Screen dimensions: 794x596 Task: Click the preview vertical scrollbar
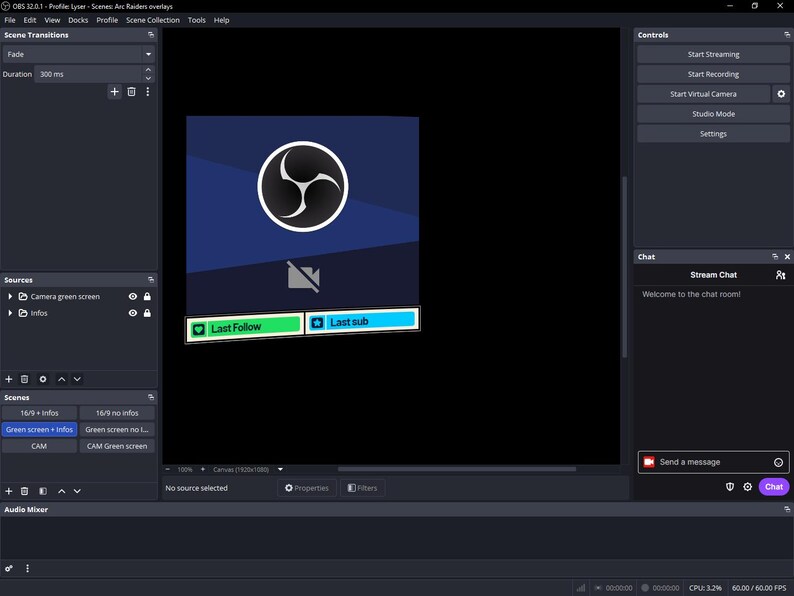pos(625,267)
